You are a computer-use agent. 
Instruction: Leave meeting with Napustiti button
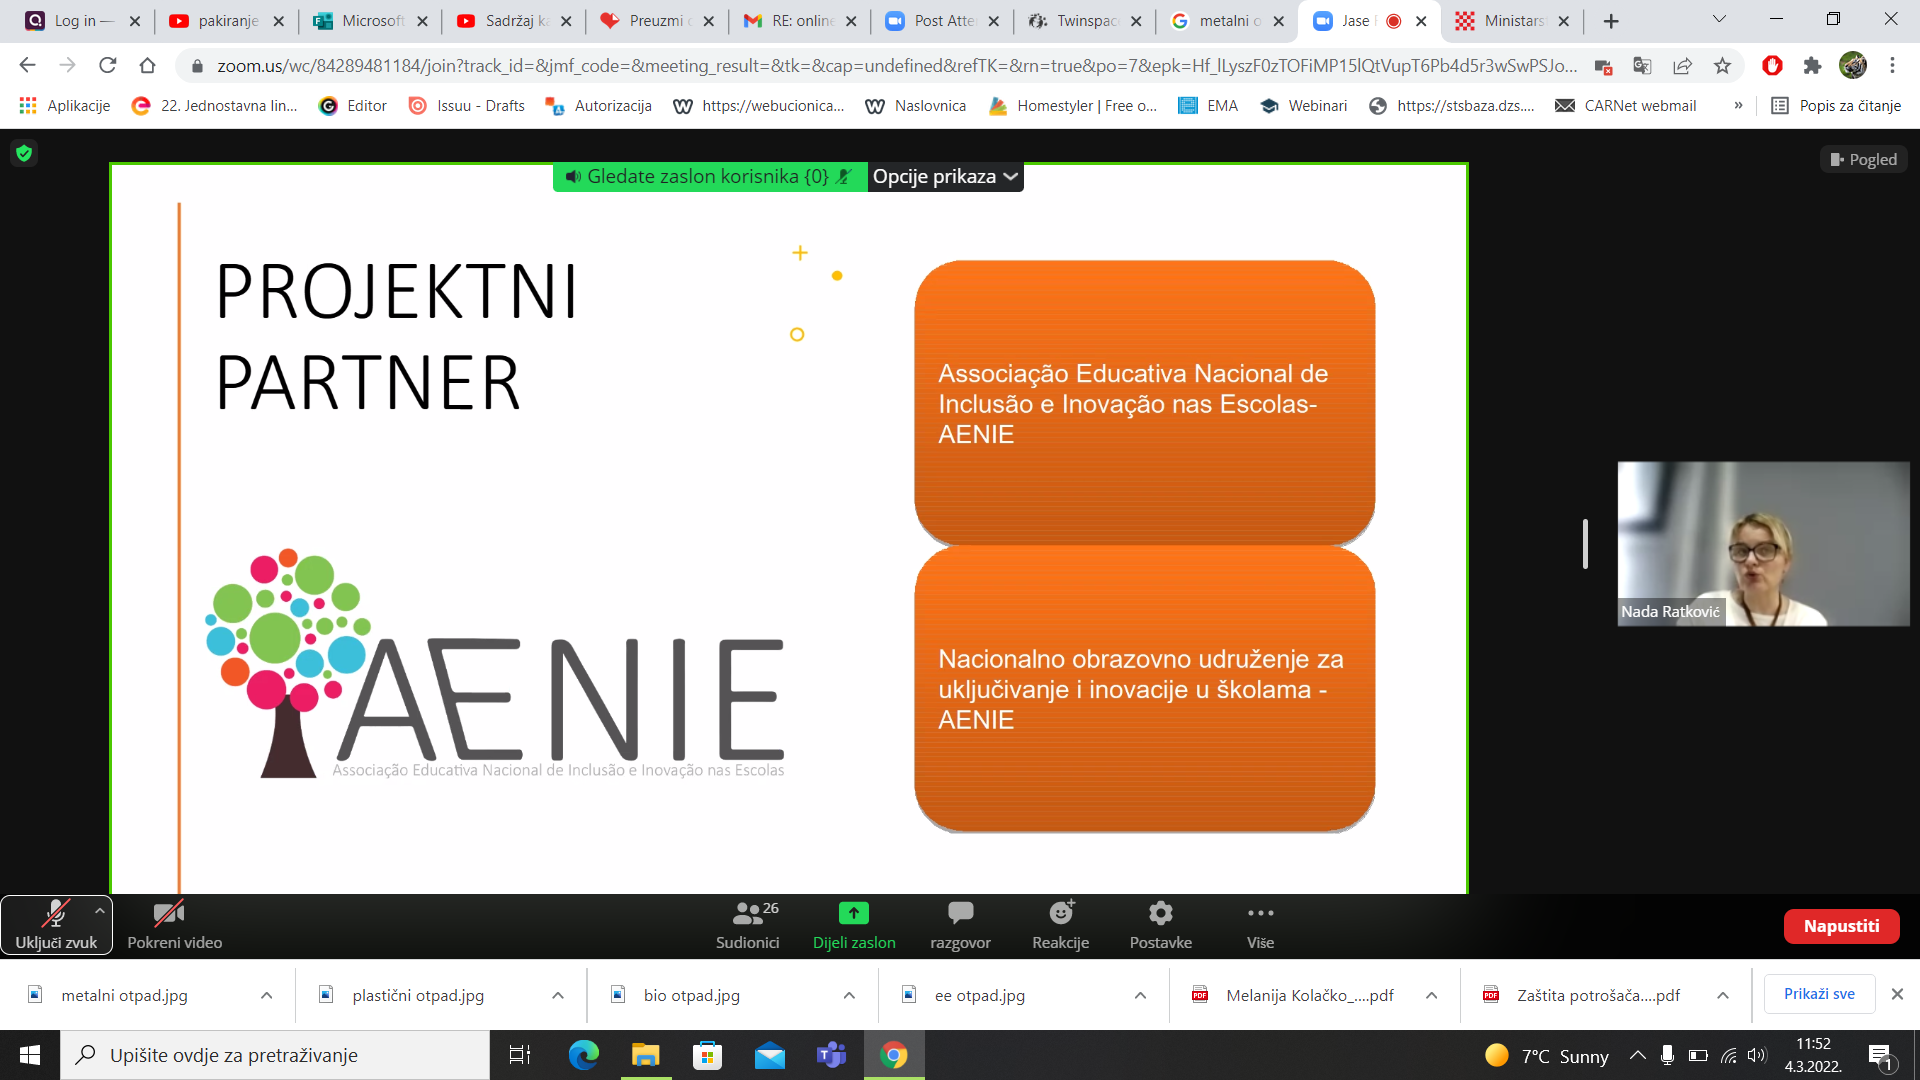1841,926
